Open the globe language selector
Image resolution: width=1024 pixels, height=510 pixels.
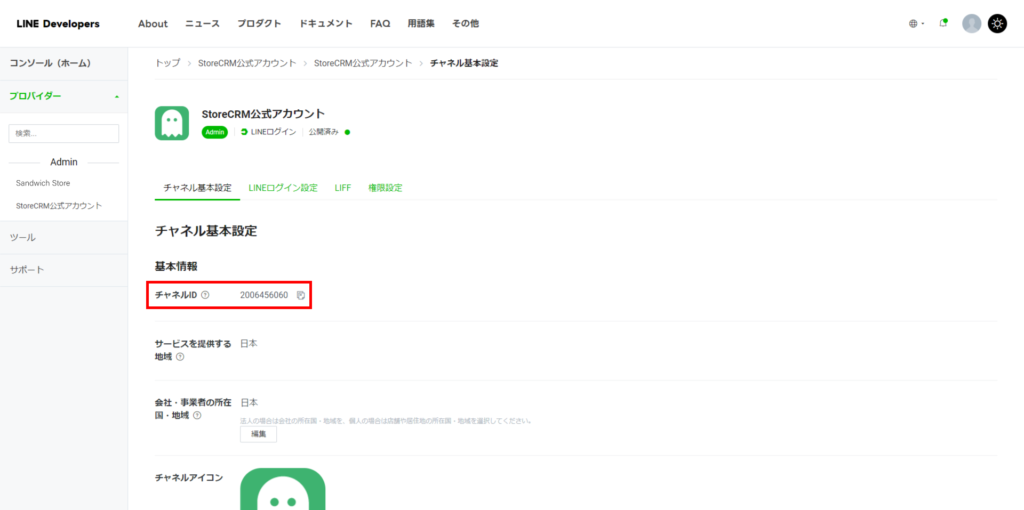click(x=916, y=24)
